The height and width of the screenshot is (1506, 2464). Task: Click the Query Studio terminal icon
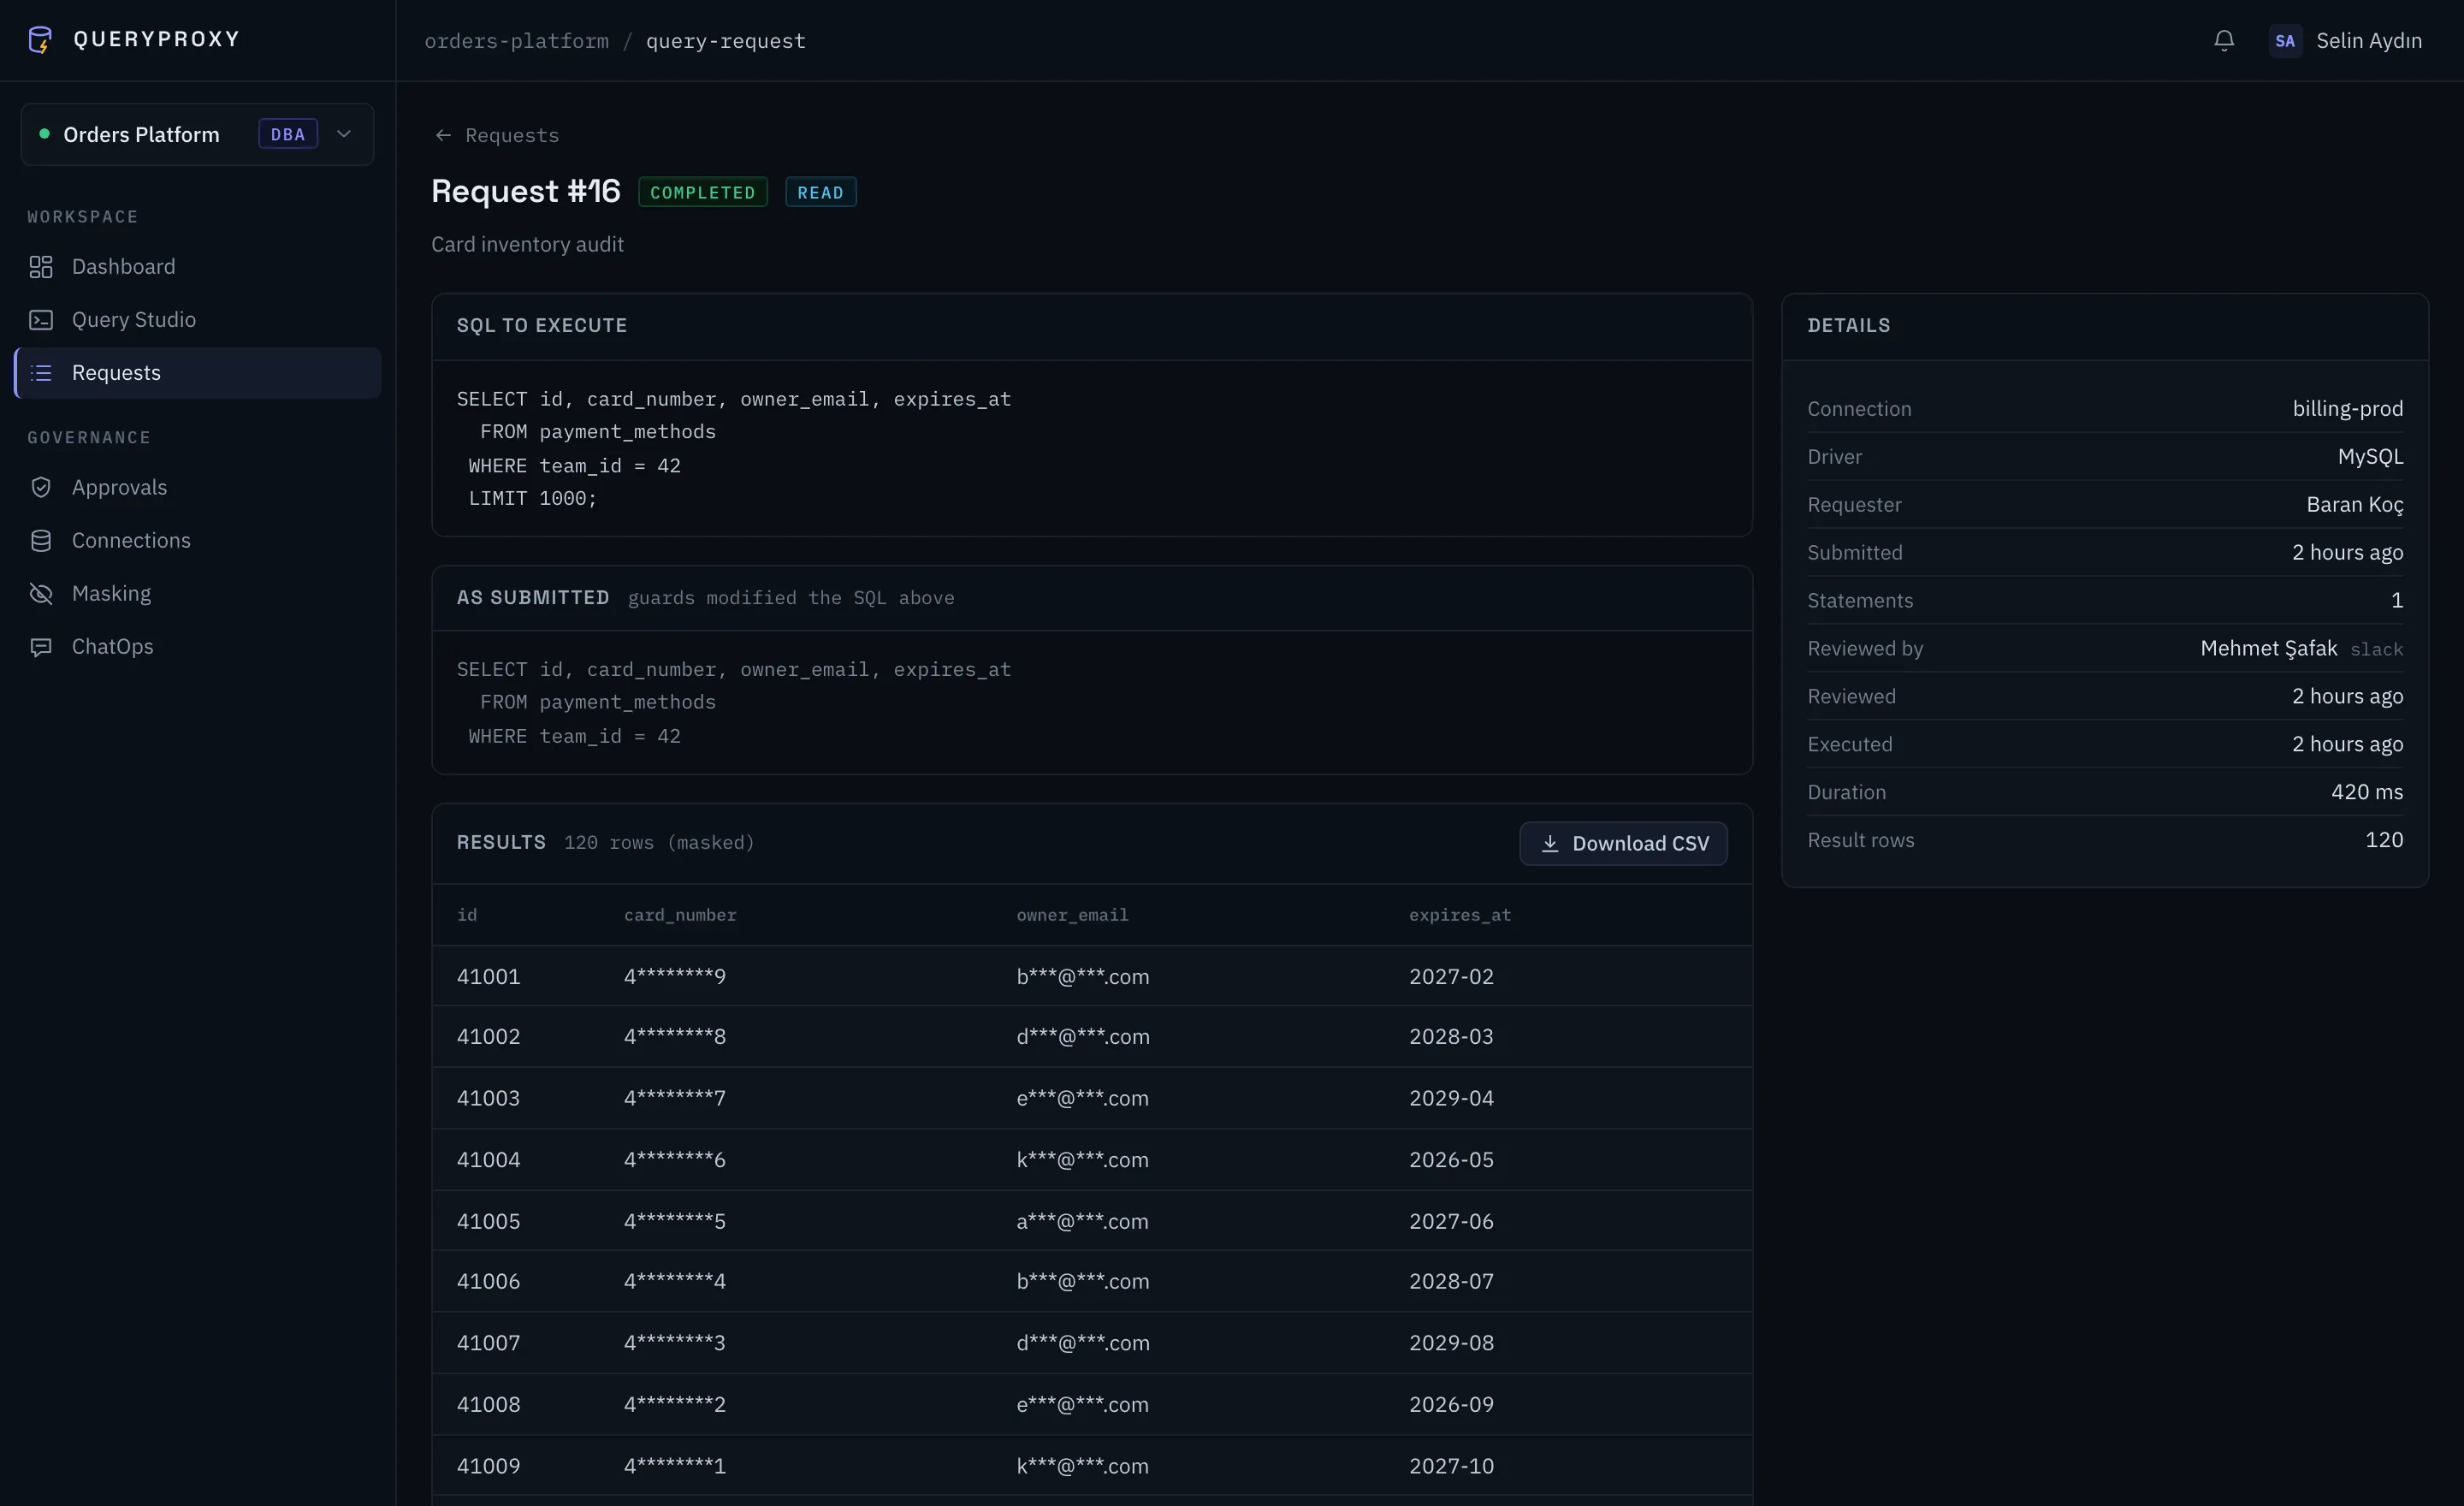41,320
